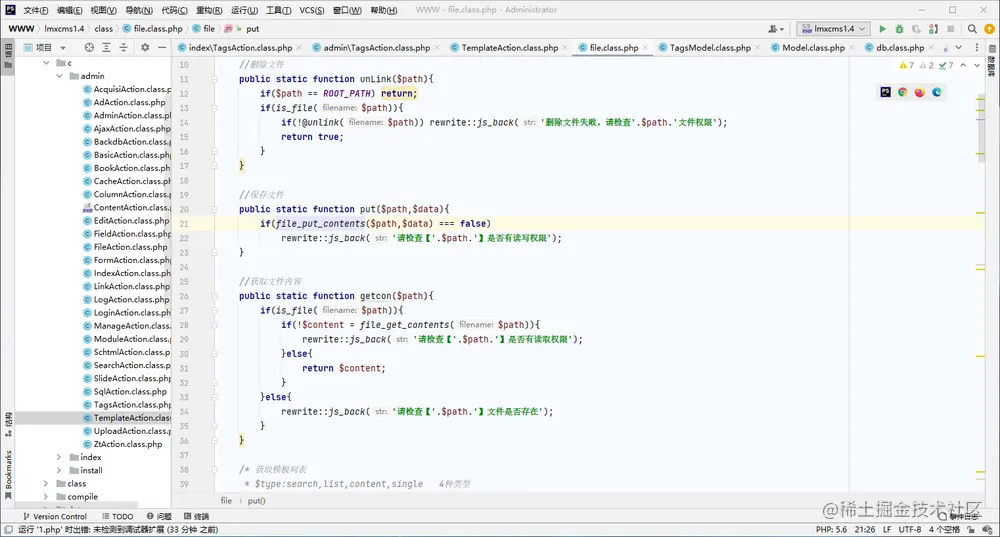
Task: Toggle TODO tool window
Action: point(118,517)
